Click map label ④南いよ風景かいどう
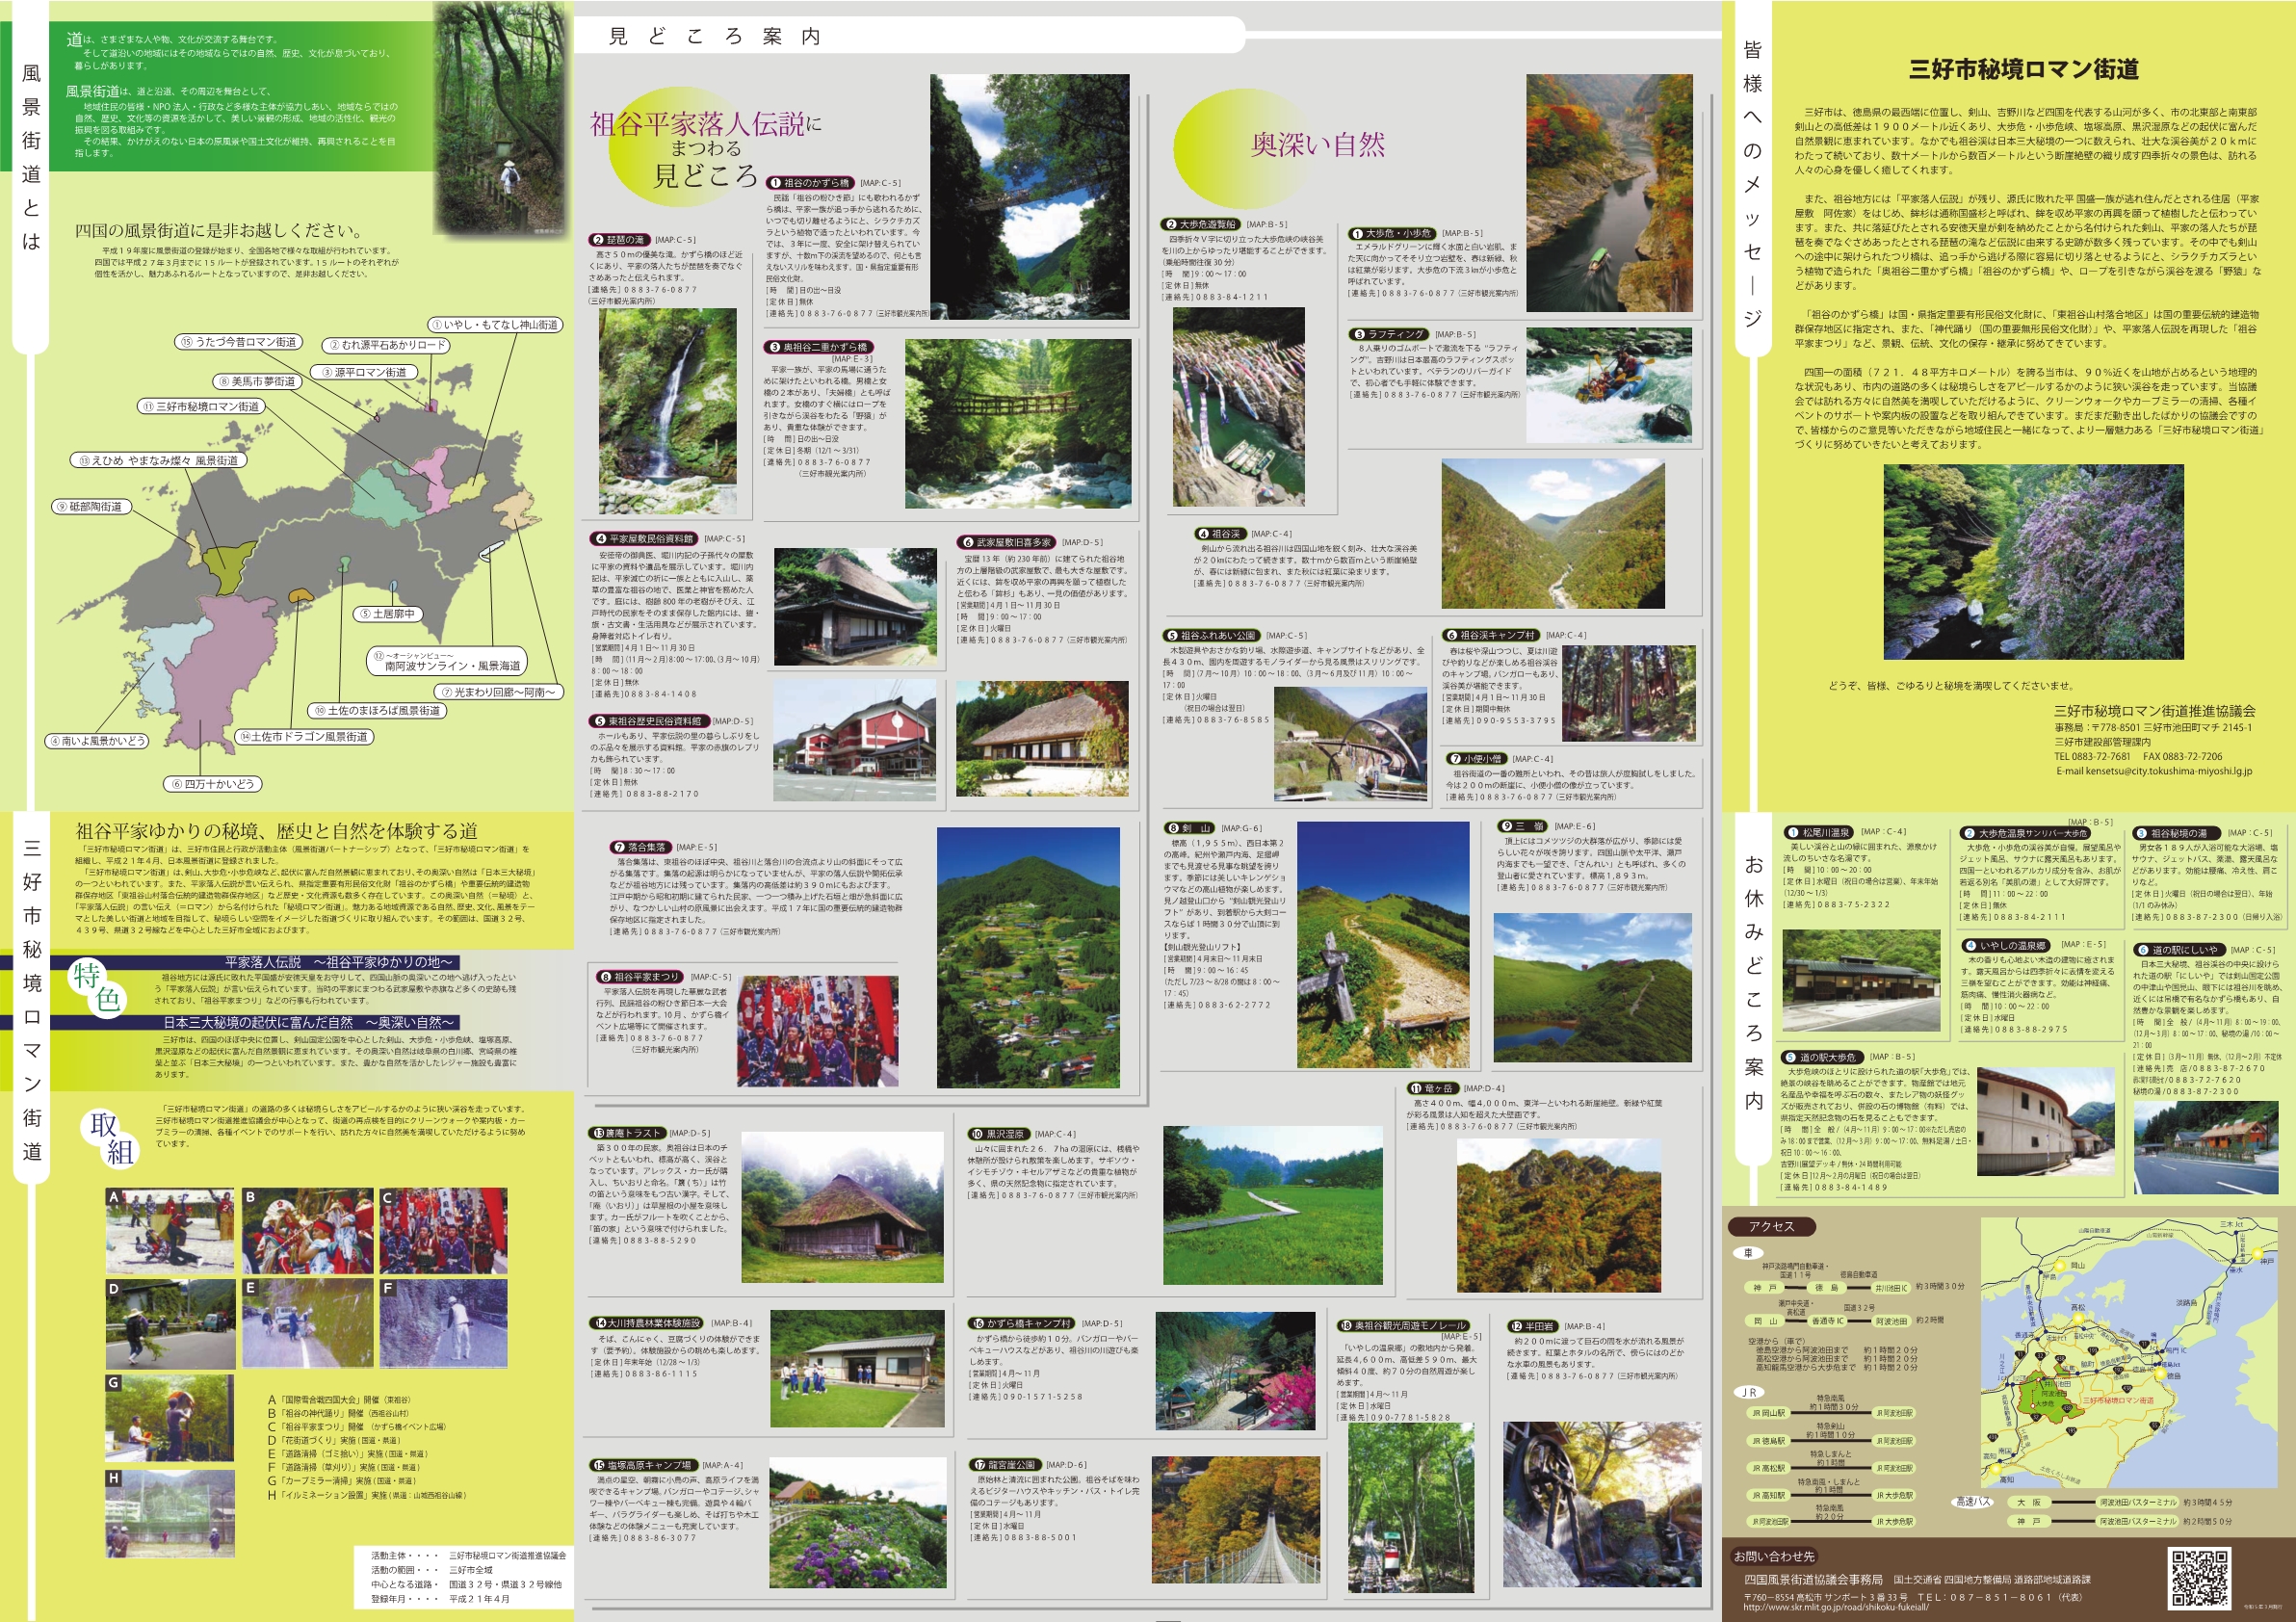Screen dimensions: 2296x1622 pos(98,741)
